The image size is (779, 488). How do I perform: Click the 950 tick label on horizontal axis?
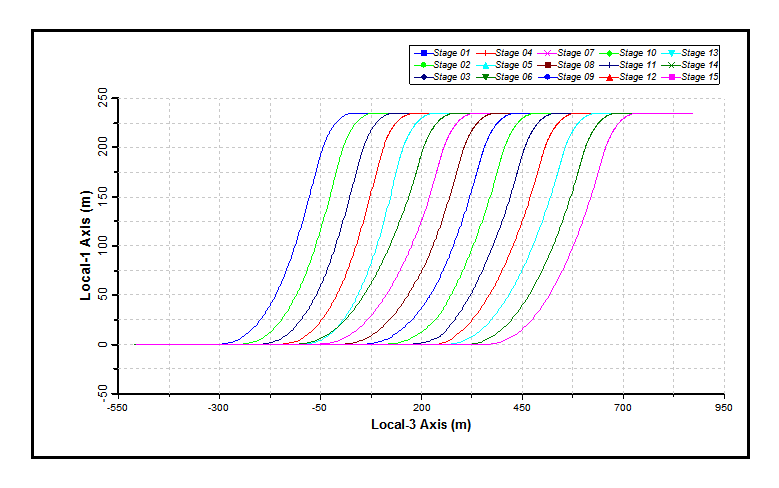point(724,408)
